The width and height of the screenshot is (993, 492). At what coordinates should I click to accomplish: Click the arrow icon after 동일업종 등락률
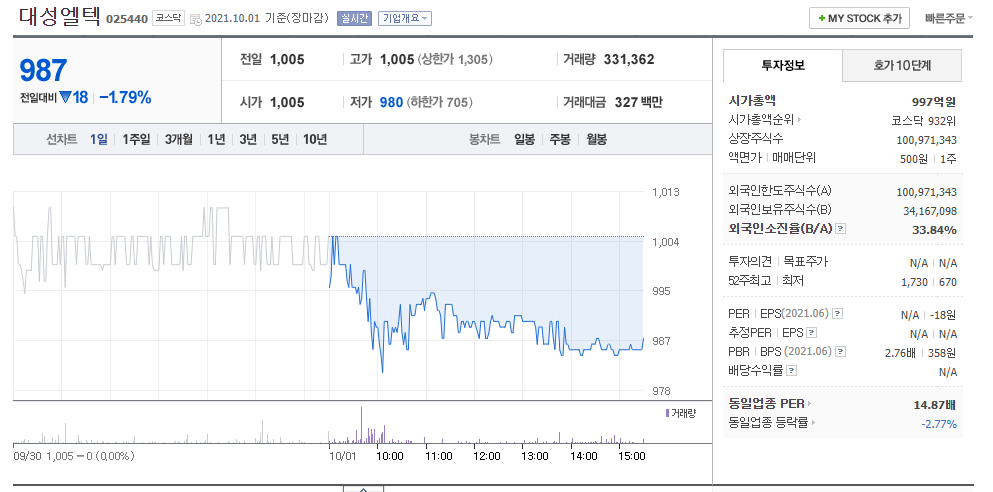click(813, 422)
